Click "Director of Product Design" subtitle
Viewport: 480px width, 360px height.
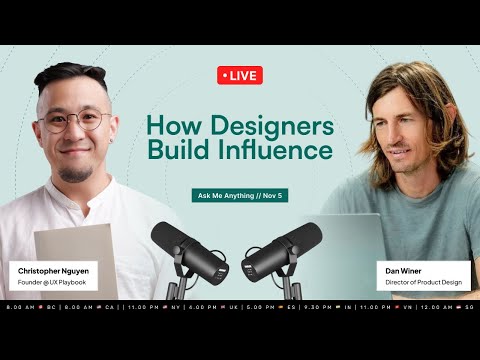[x=424, y=282]
